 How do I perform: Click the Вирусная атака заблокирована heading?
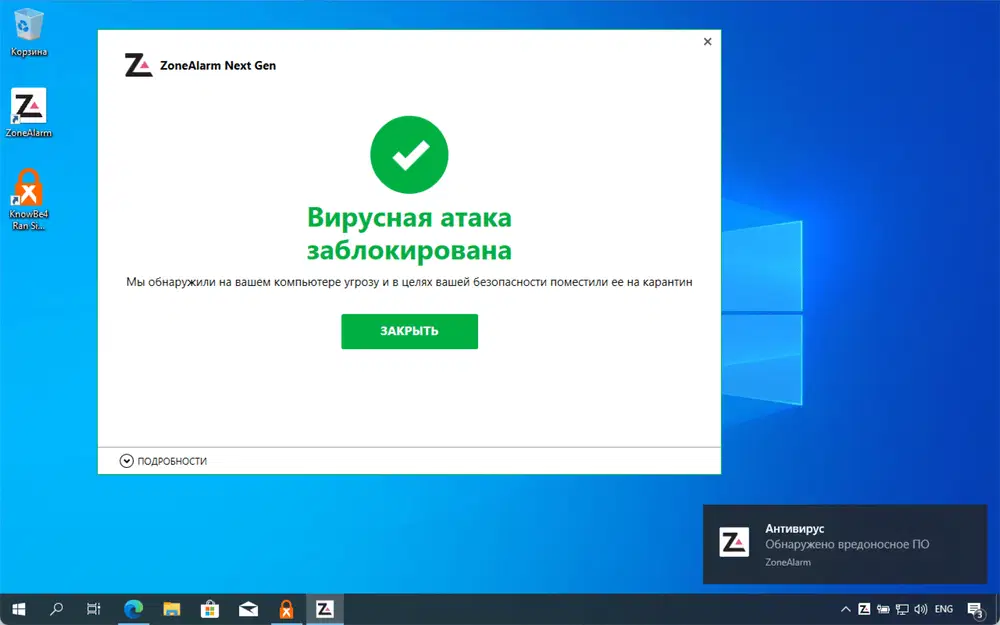point(409,233)
